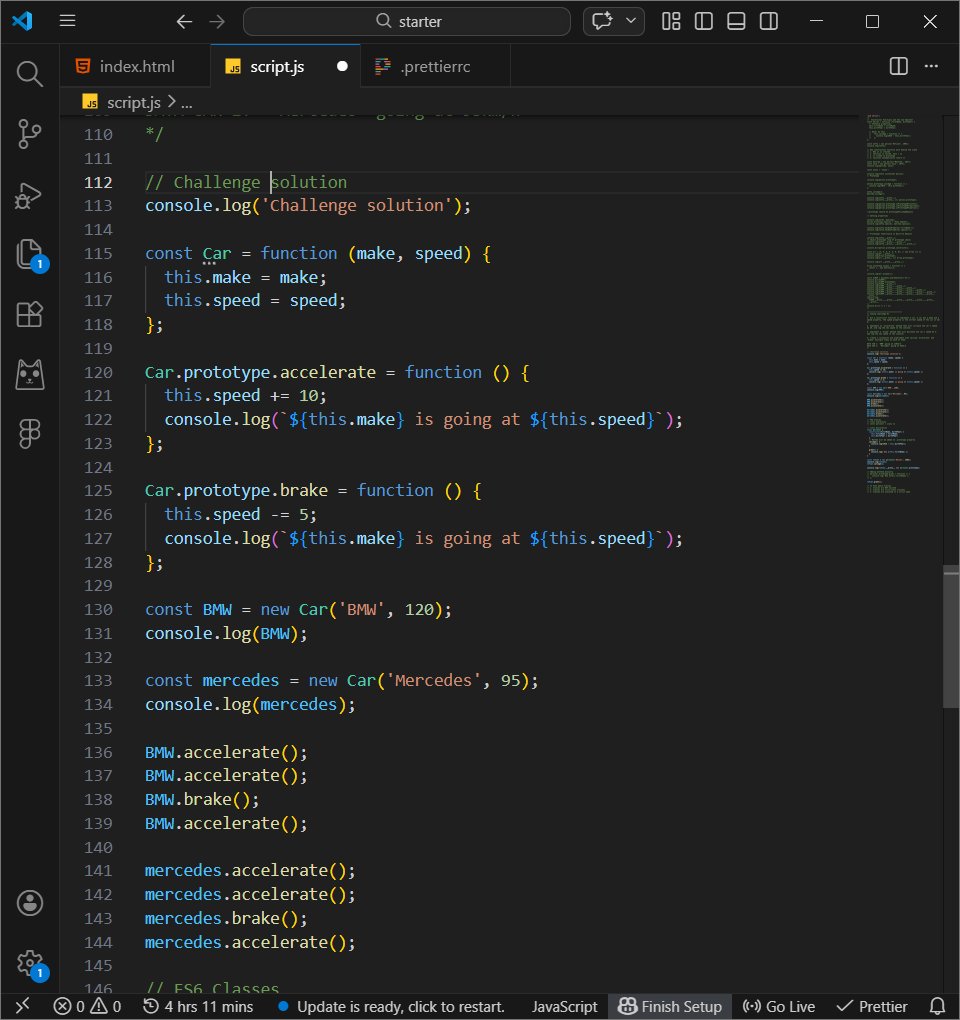The width and height of the screenshot is (960, 1020).
Task: Open the Manage settings gear
Action: coord(30,963)
